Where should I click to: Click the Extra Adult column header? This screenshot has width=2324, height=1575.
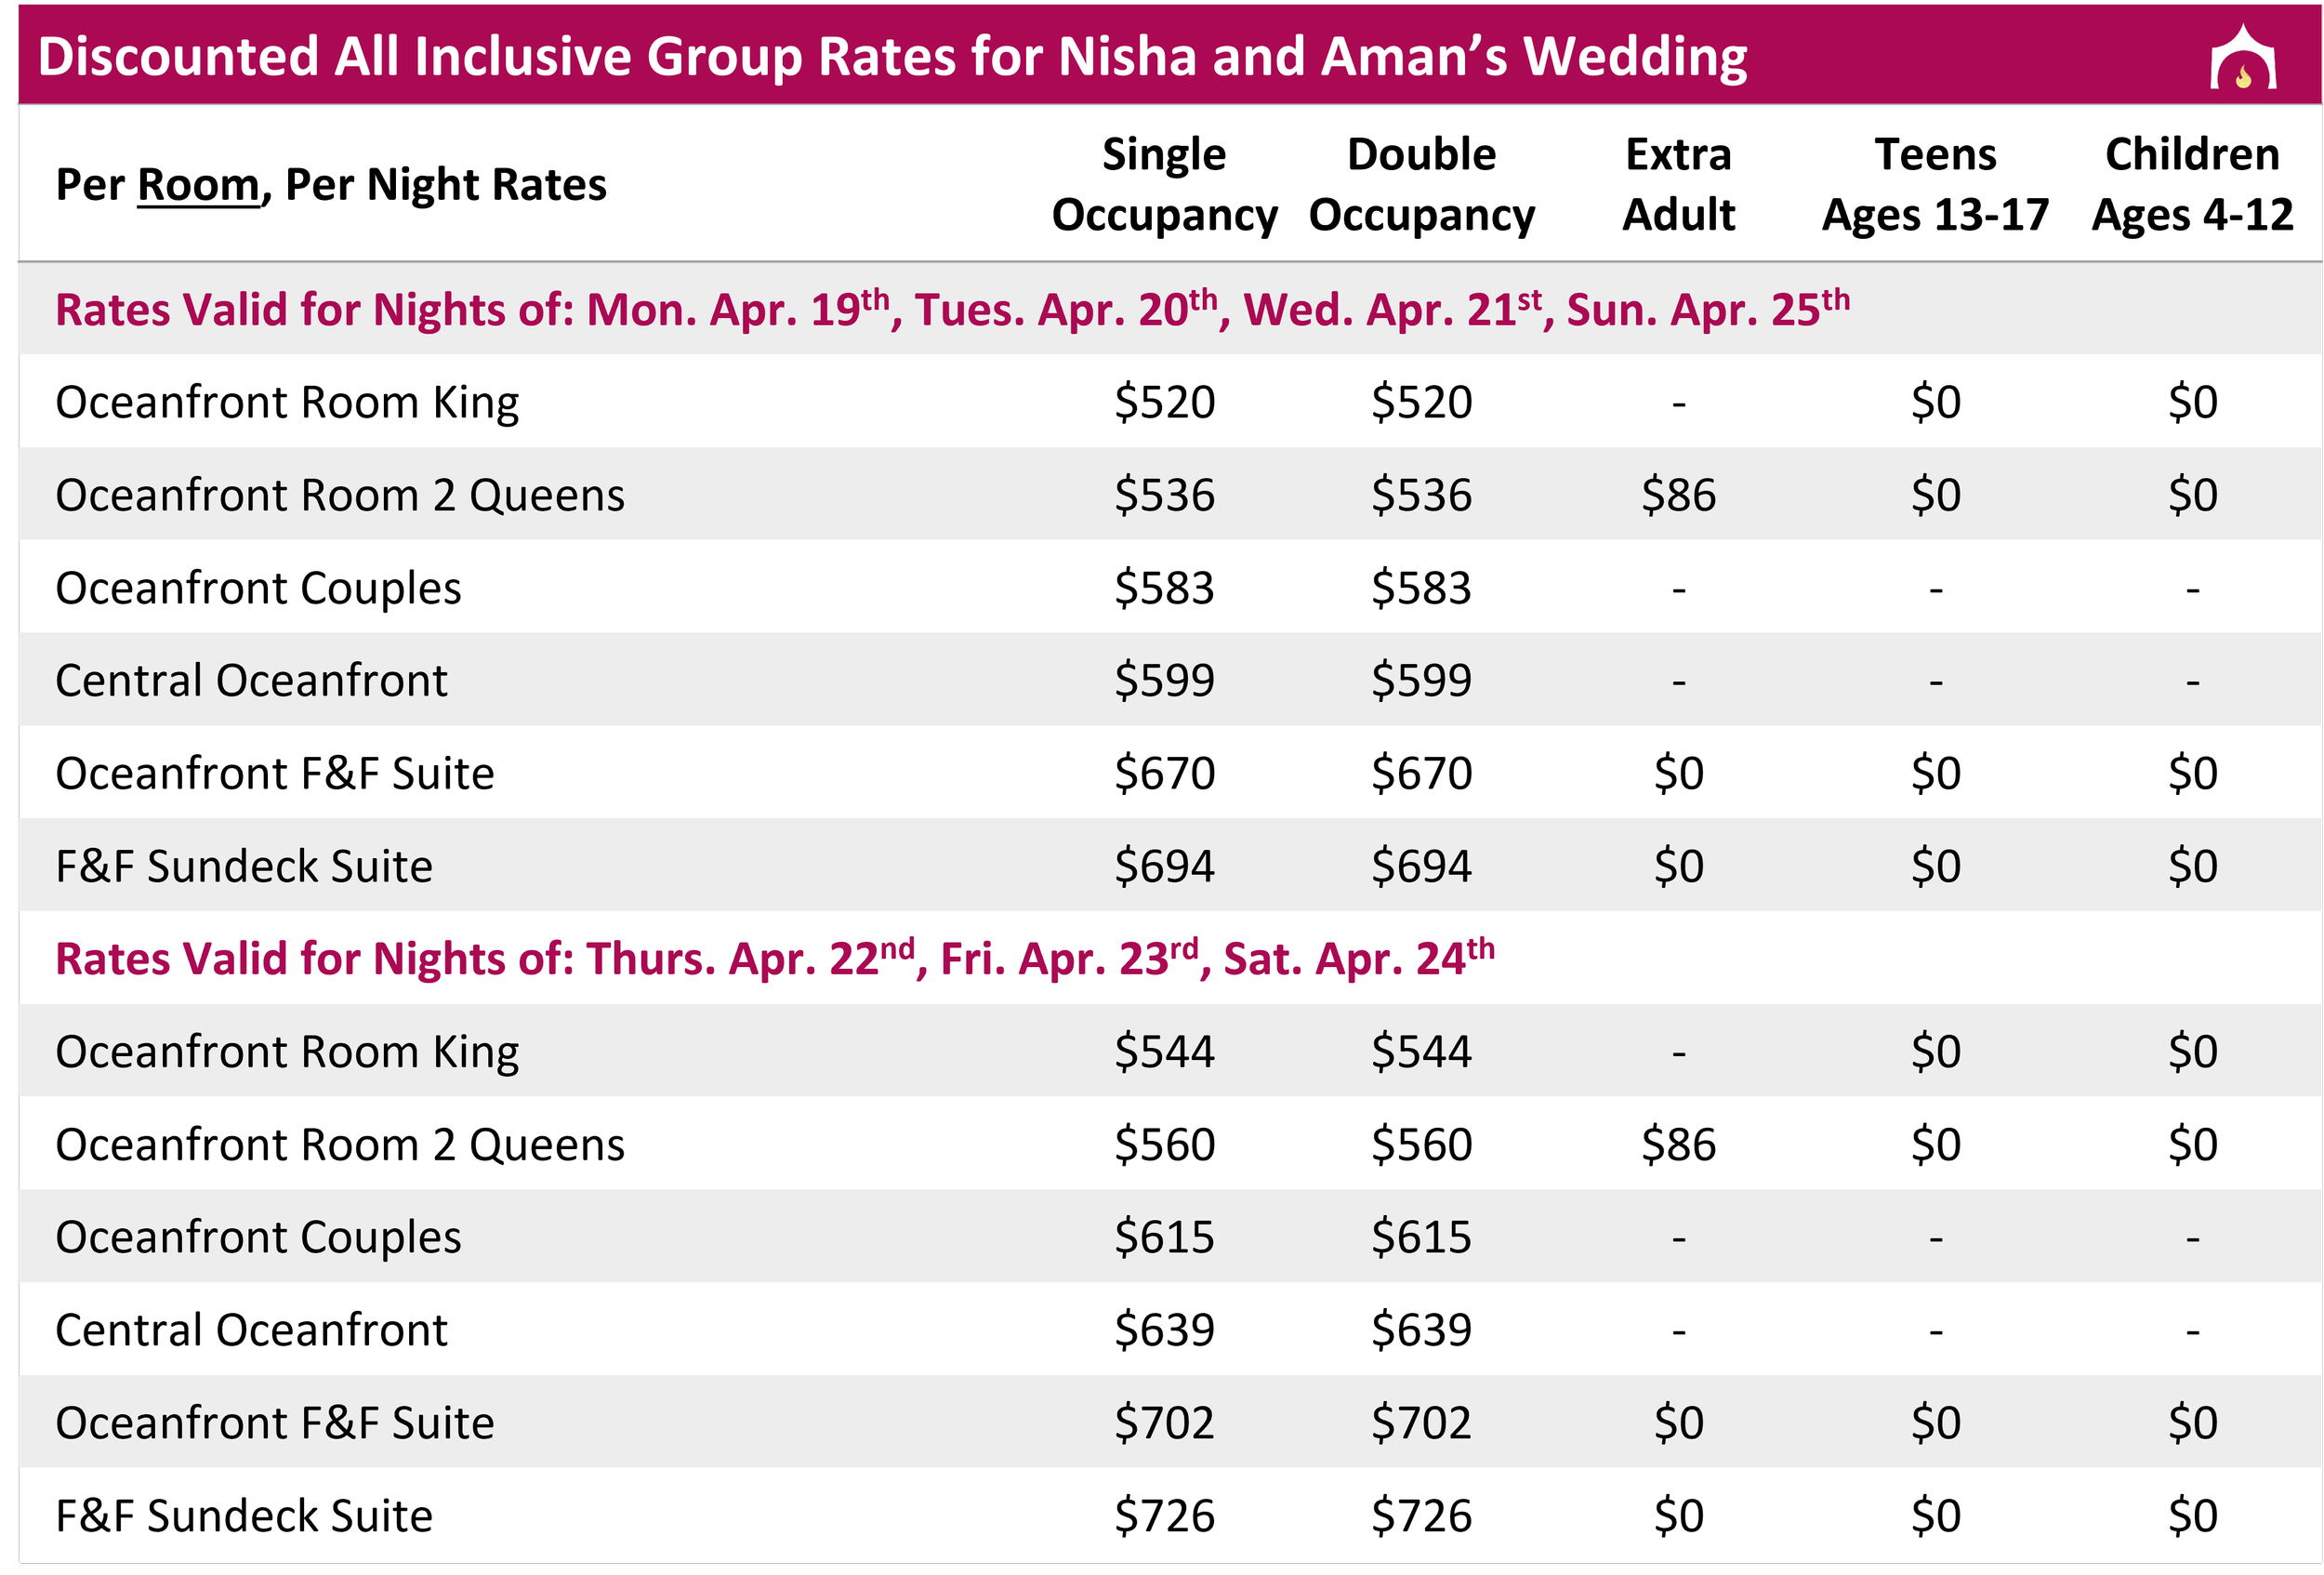pos(1678,185)
